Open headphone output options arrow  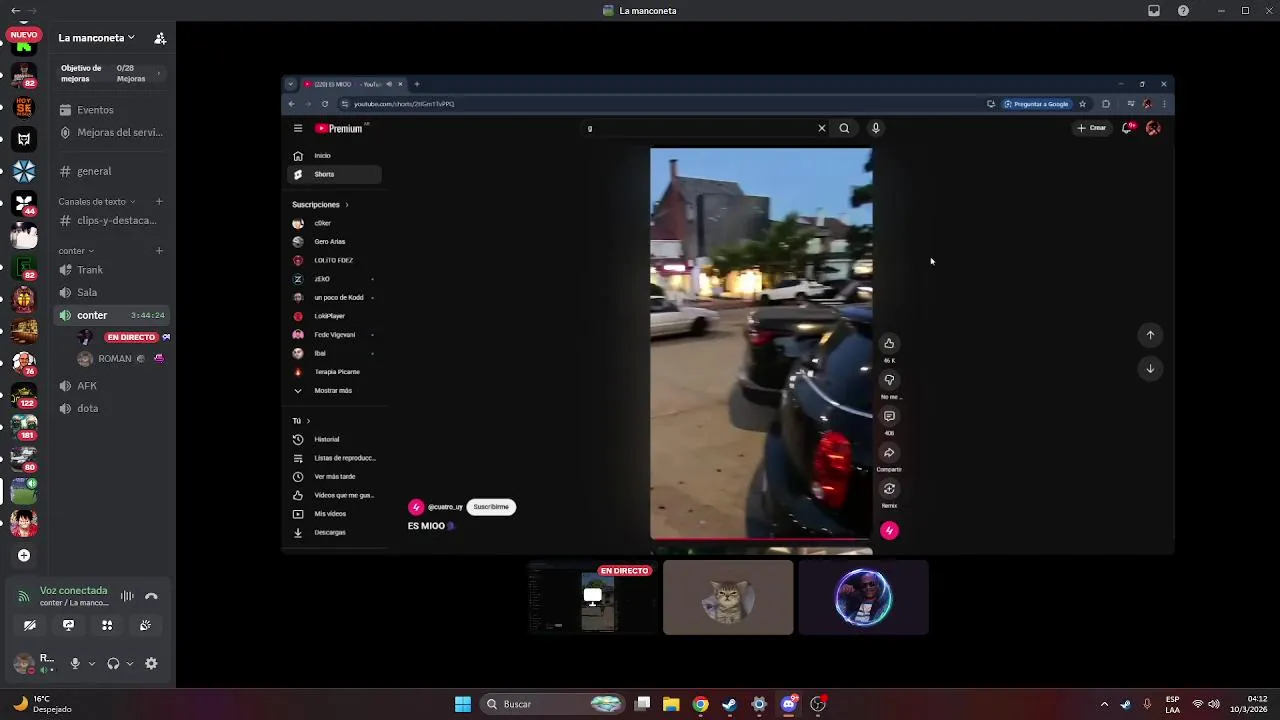coord(129,663)
